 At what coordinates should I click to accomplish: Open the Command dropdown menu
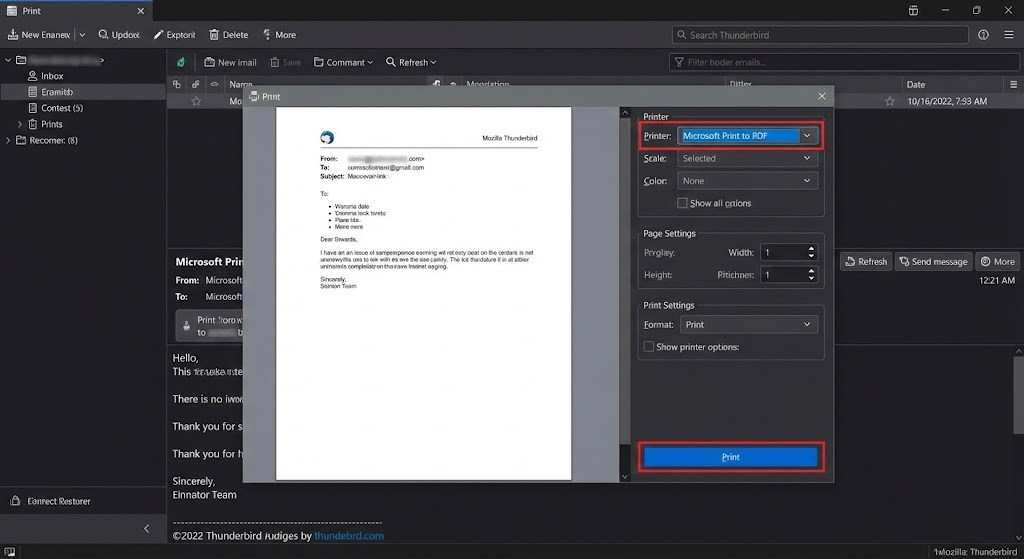pos(343,62)
